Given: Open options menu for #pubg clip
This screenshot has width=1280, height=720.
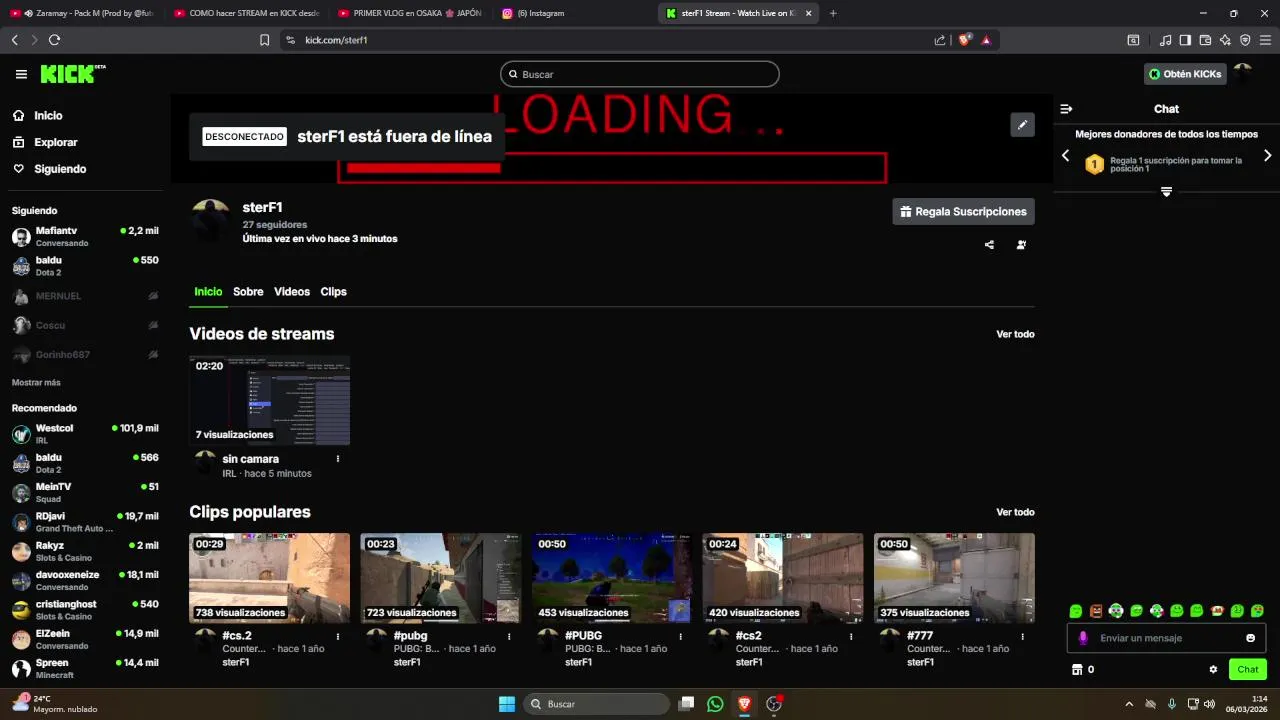Looking at the screenshot, I should click(x=509, y=636).
